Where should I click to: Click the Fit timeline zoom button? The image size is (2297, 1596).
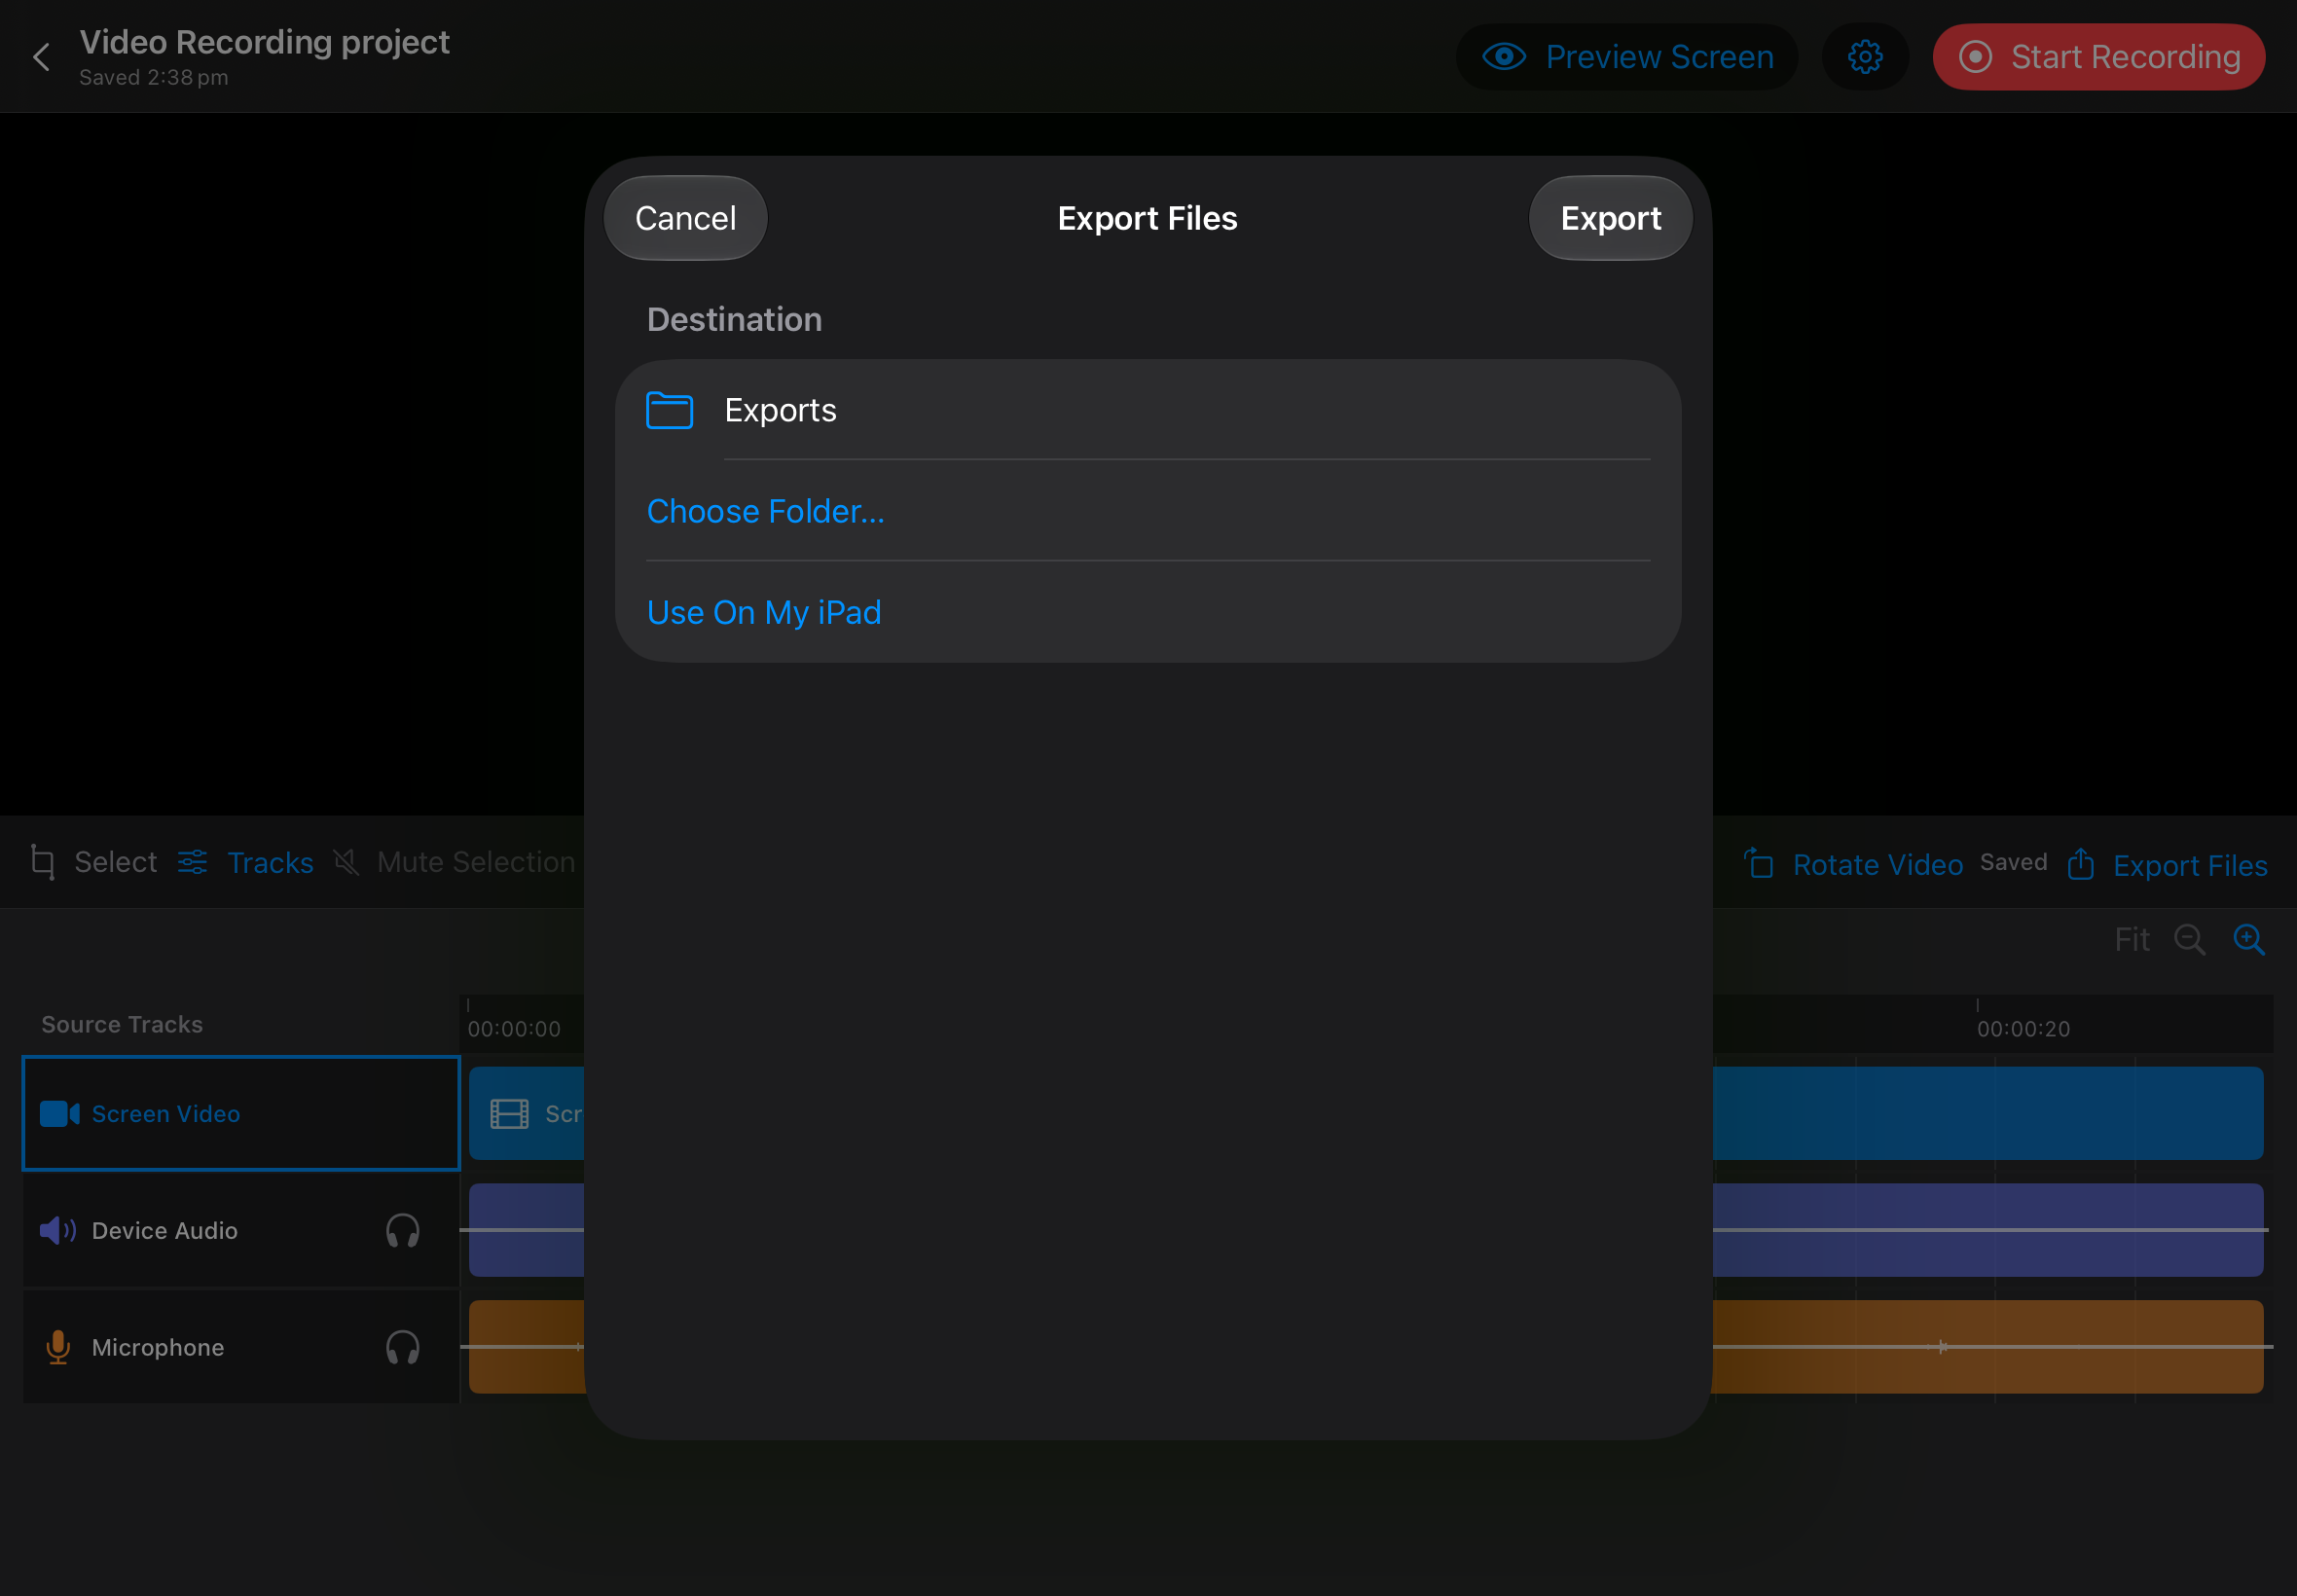2131,939
